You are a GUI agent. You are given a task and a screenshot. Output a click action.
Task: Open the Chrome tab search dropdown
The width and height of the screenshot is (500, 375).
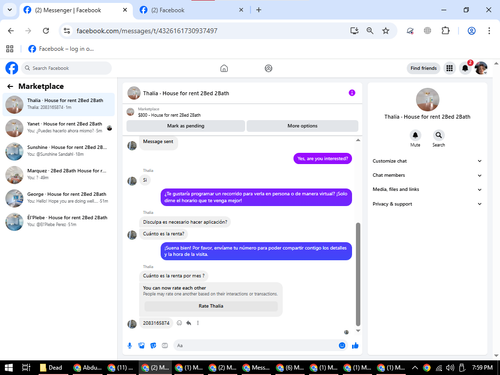tap(10, 10)
